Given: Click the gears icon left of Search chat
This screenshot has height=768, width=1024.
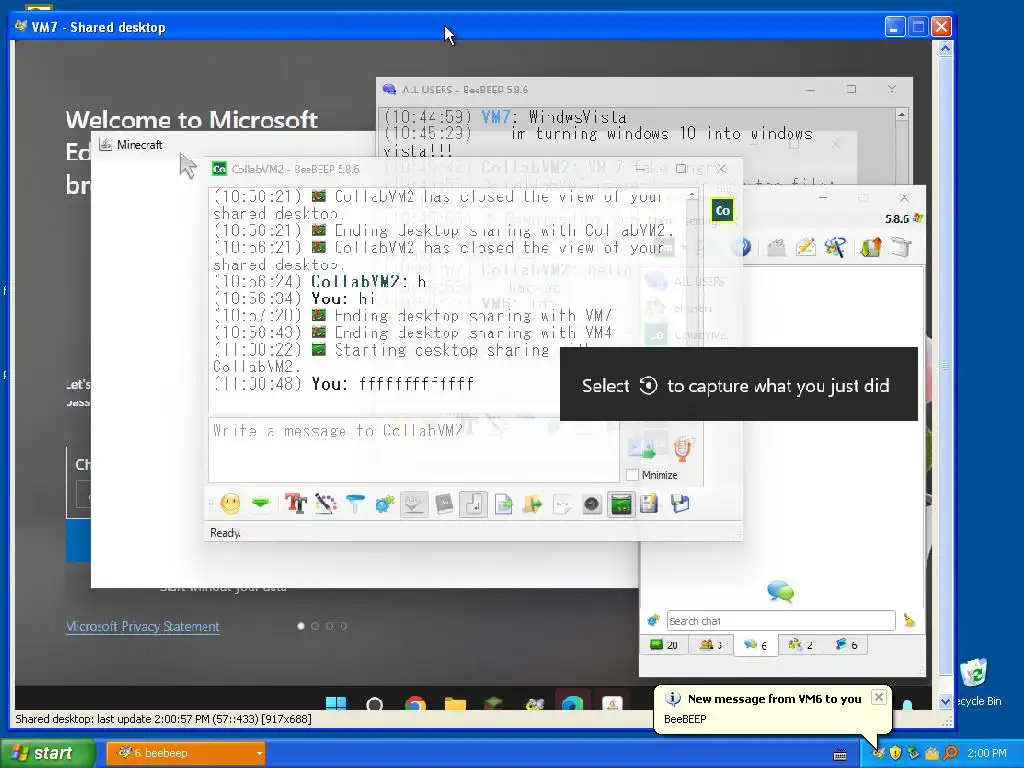Looking at the screenshot, I should (x=653, y=620).
